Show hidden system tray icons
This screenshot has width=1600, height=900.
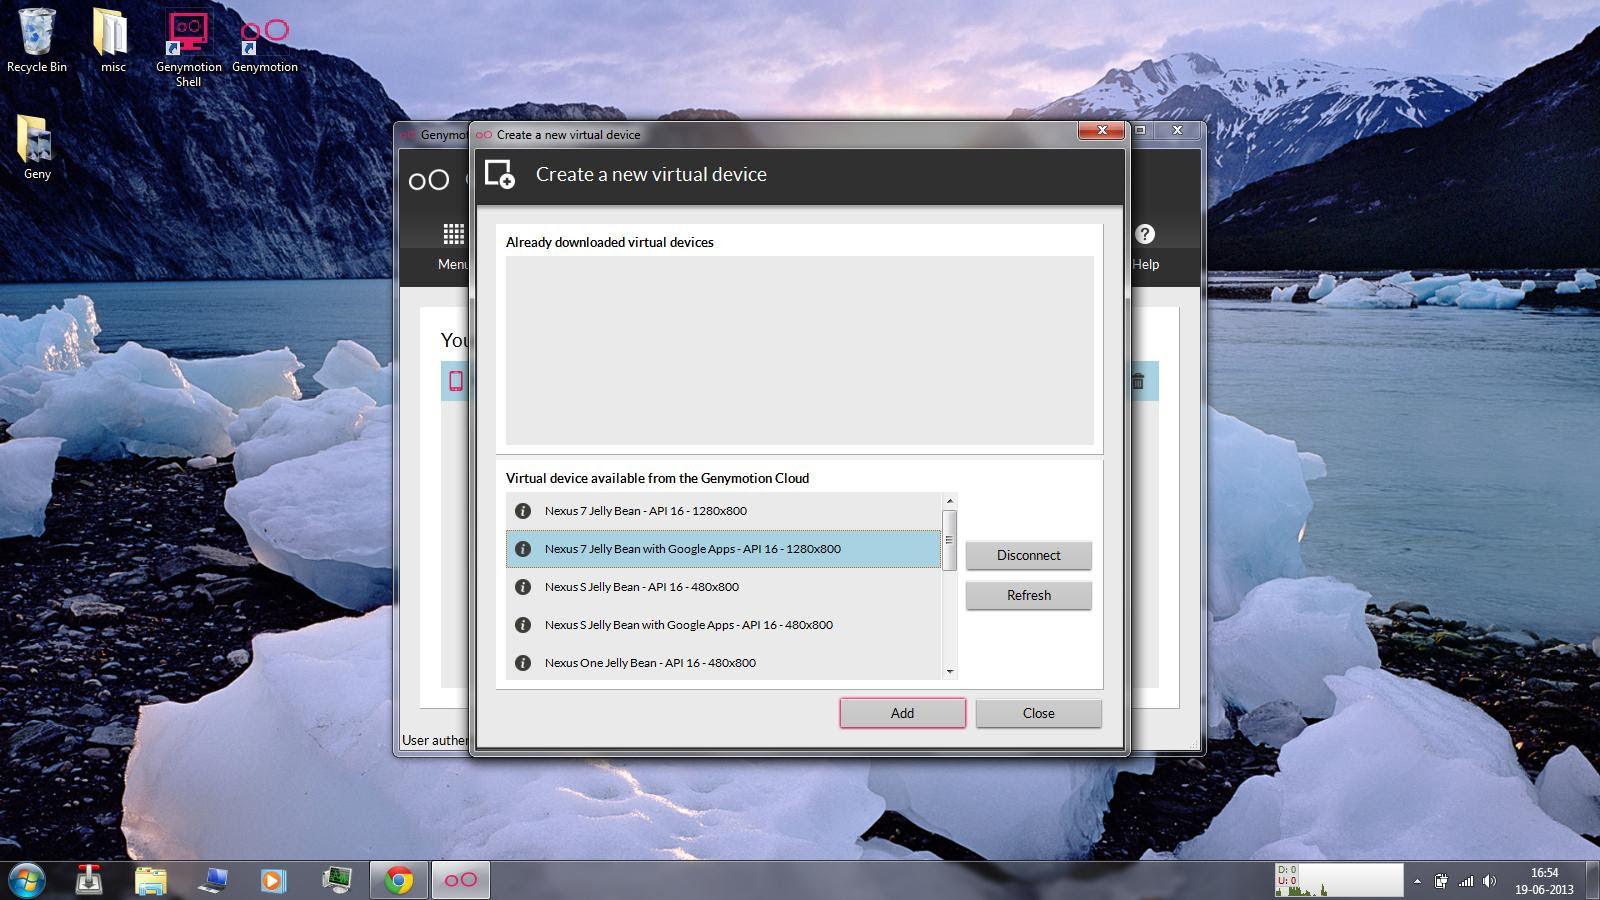(x=1417, y=881)
